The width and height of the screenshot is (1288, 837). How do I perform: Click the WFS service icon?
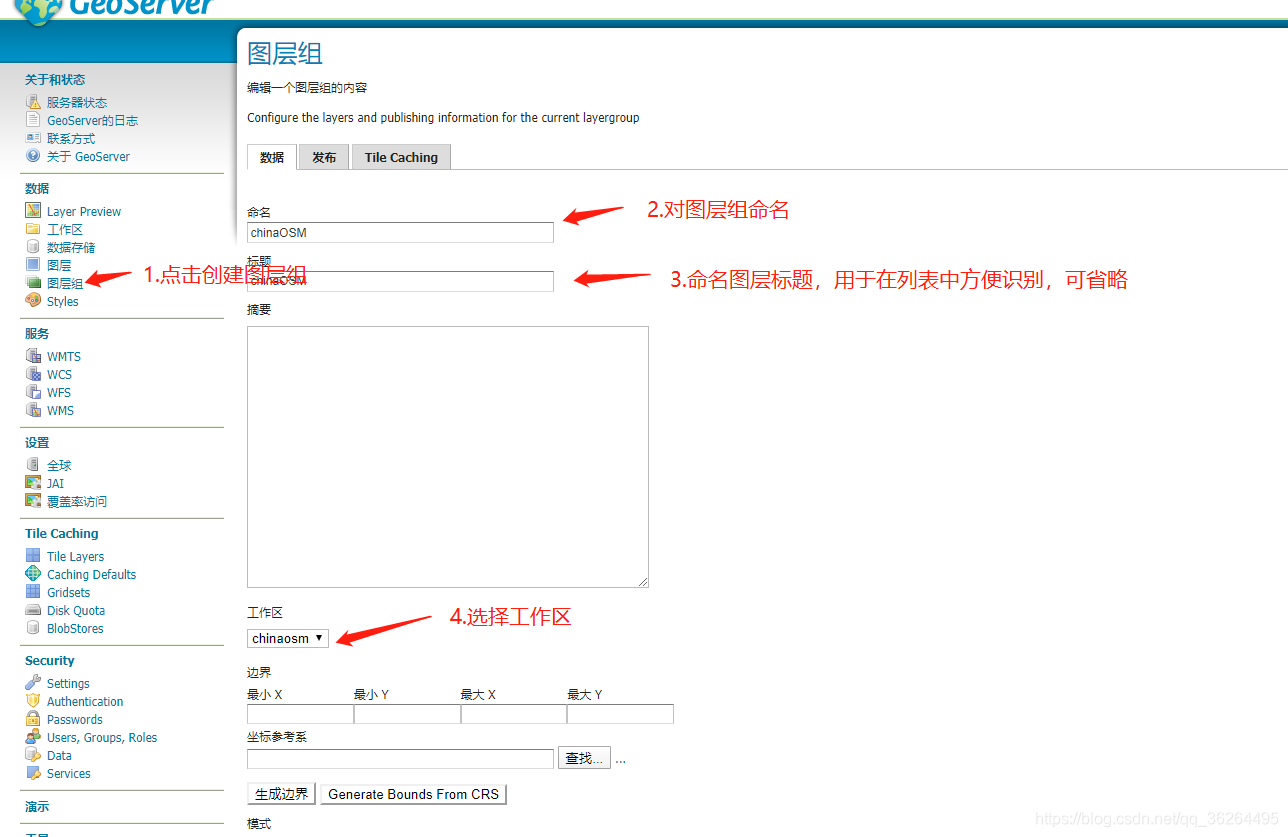pyautogui.click(x=33, y=392)
